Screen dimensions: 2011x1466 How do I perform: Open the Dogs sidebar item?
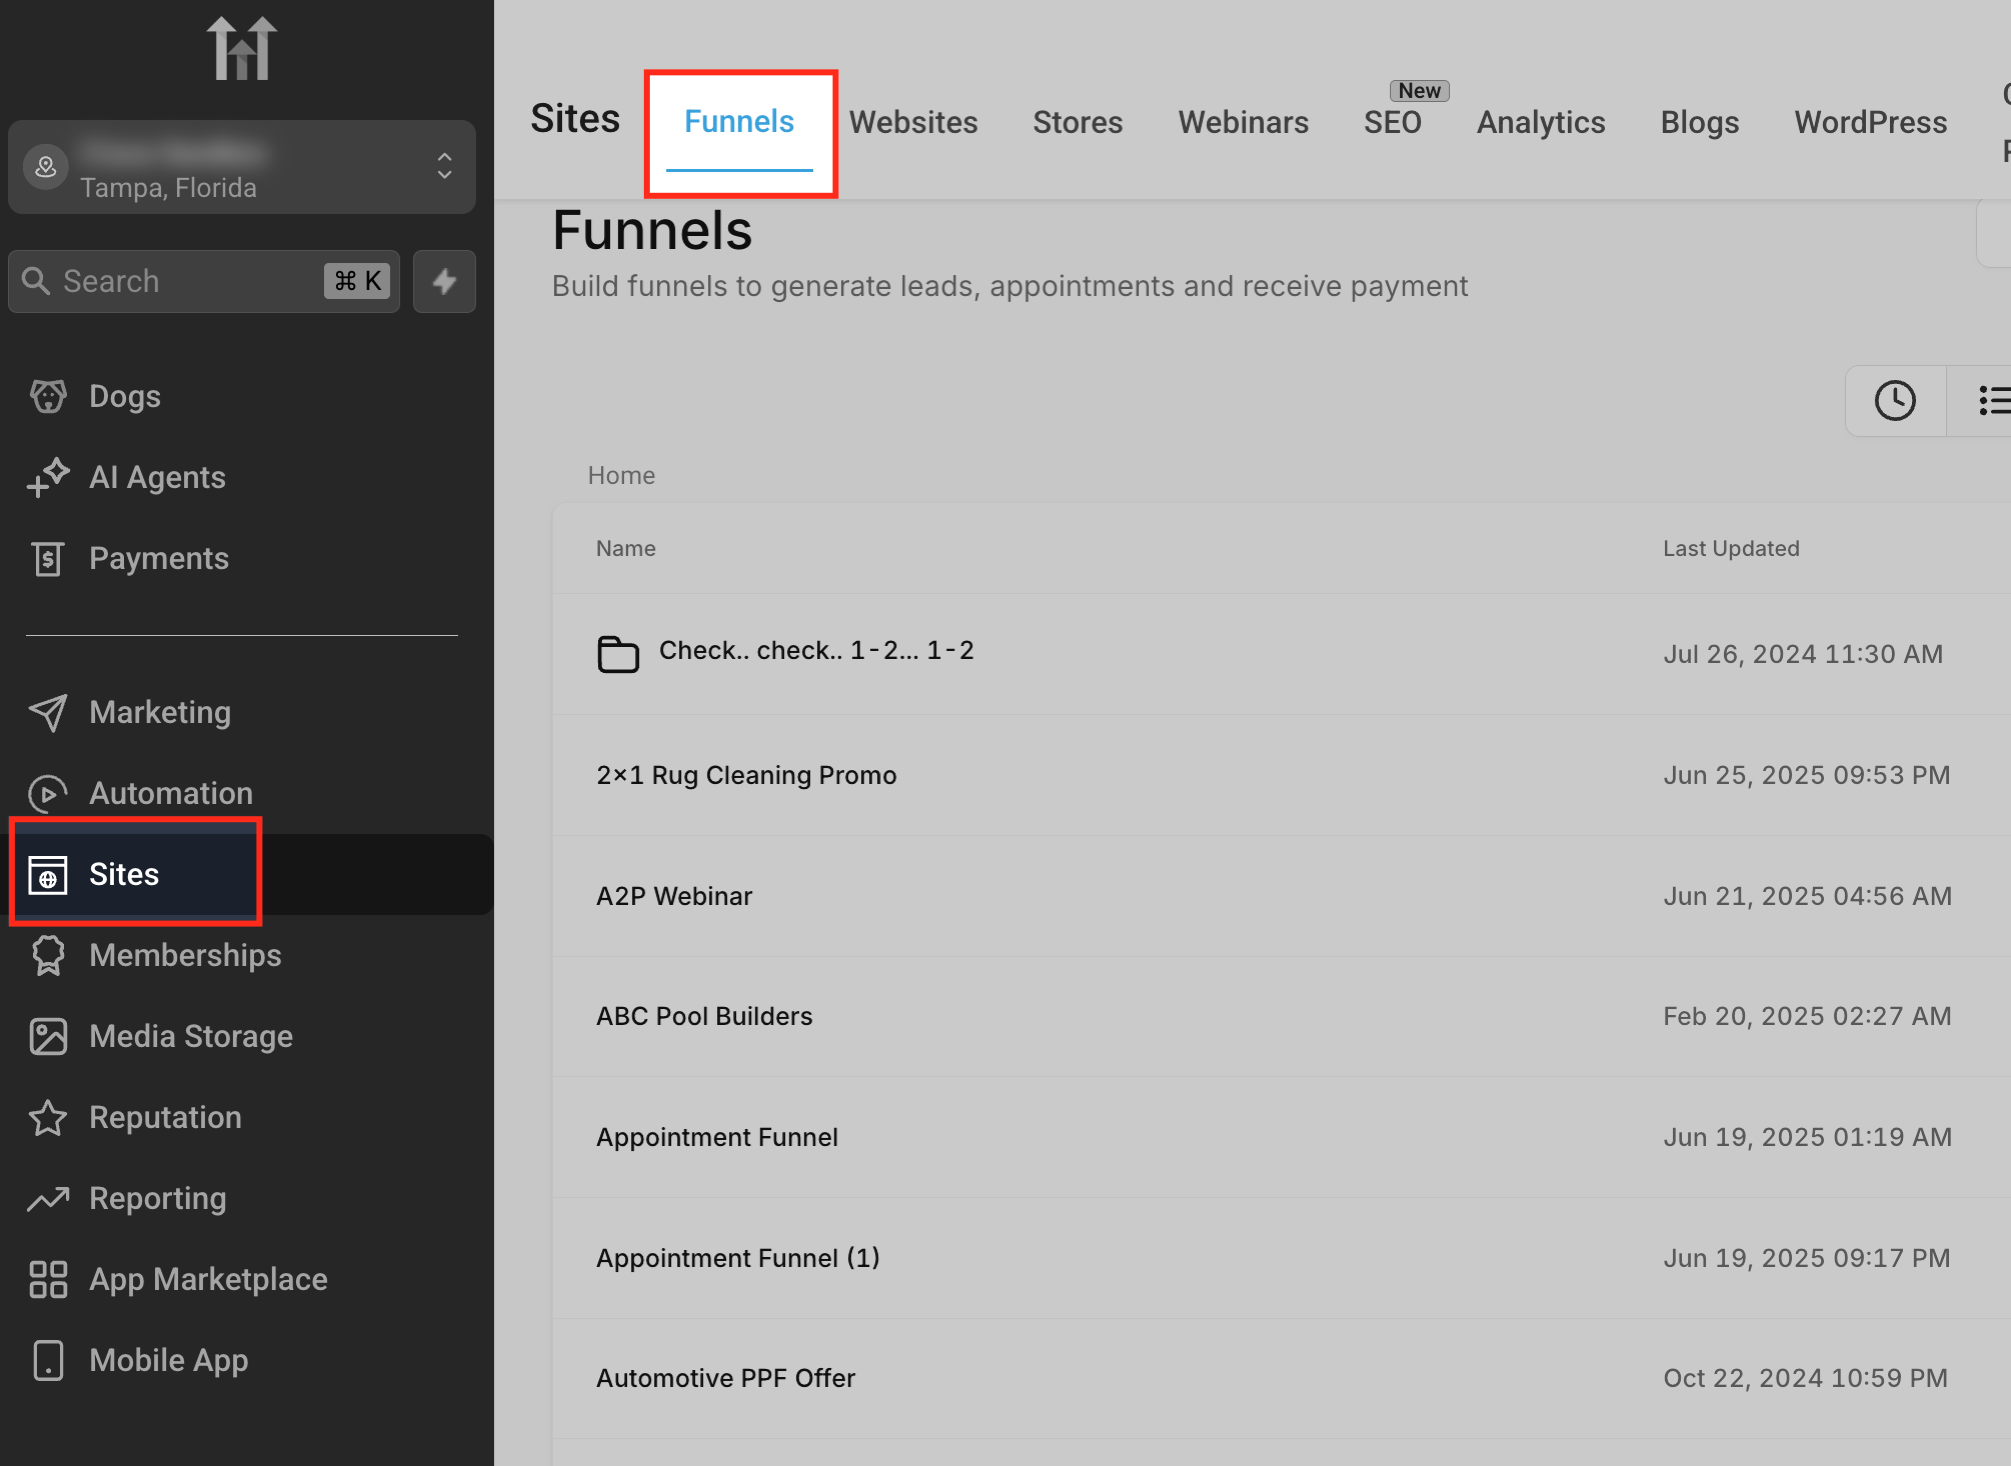pyautogui.click(x=124, y=397)
